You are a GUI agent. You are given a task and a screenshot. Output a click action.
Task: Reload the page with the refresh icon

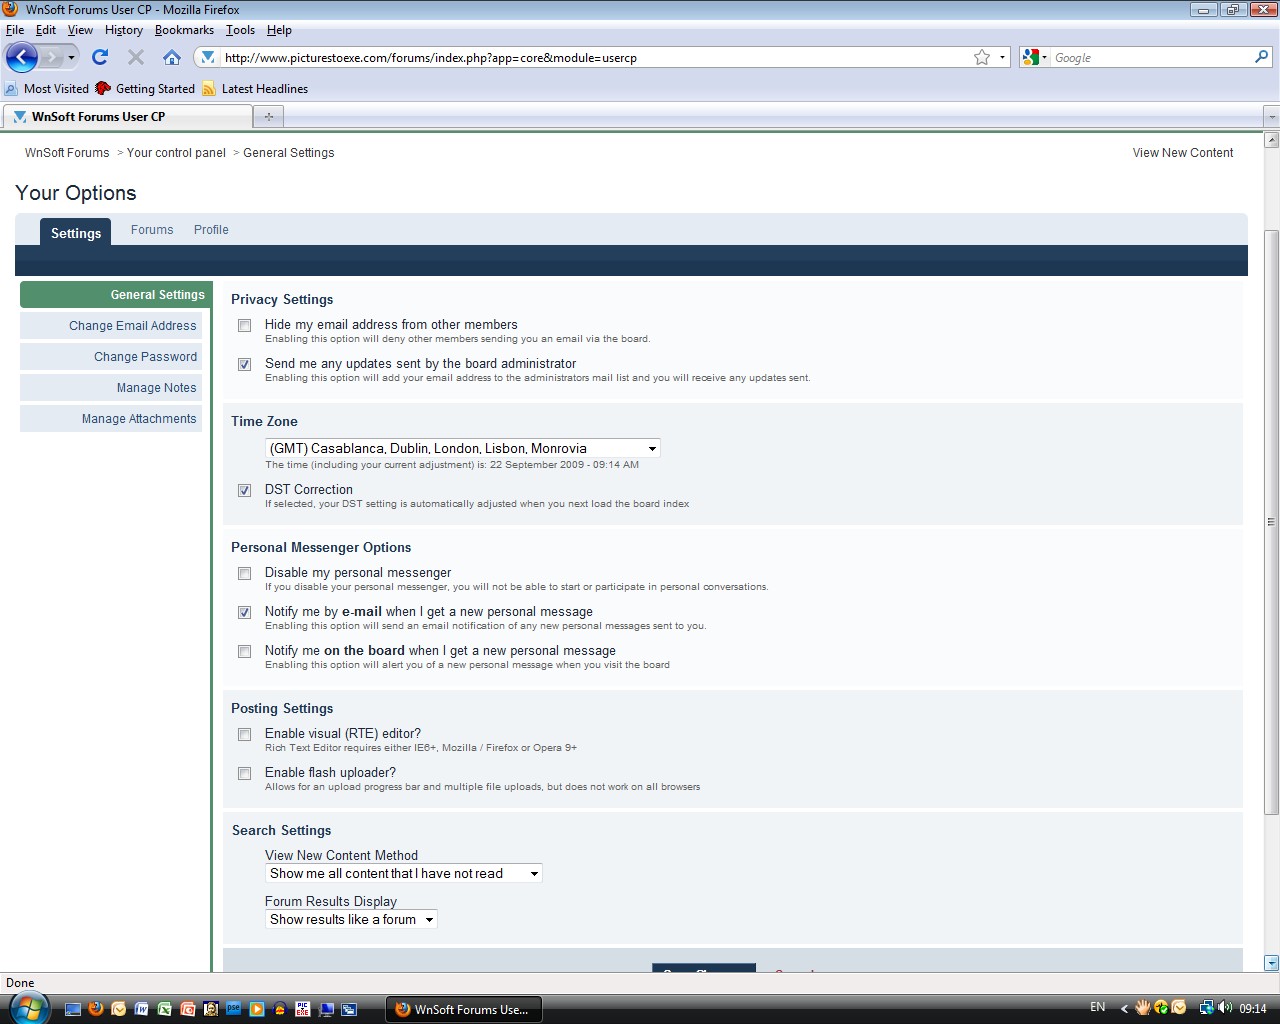click(x=100, y=57)
